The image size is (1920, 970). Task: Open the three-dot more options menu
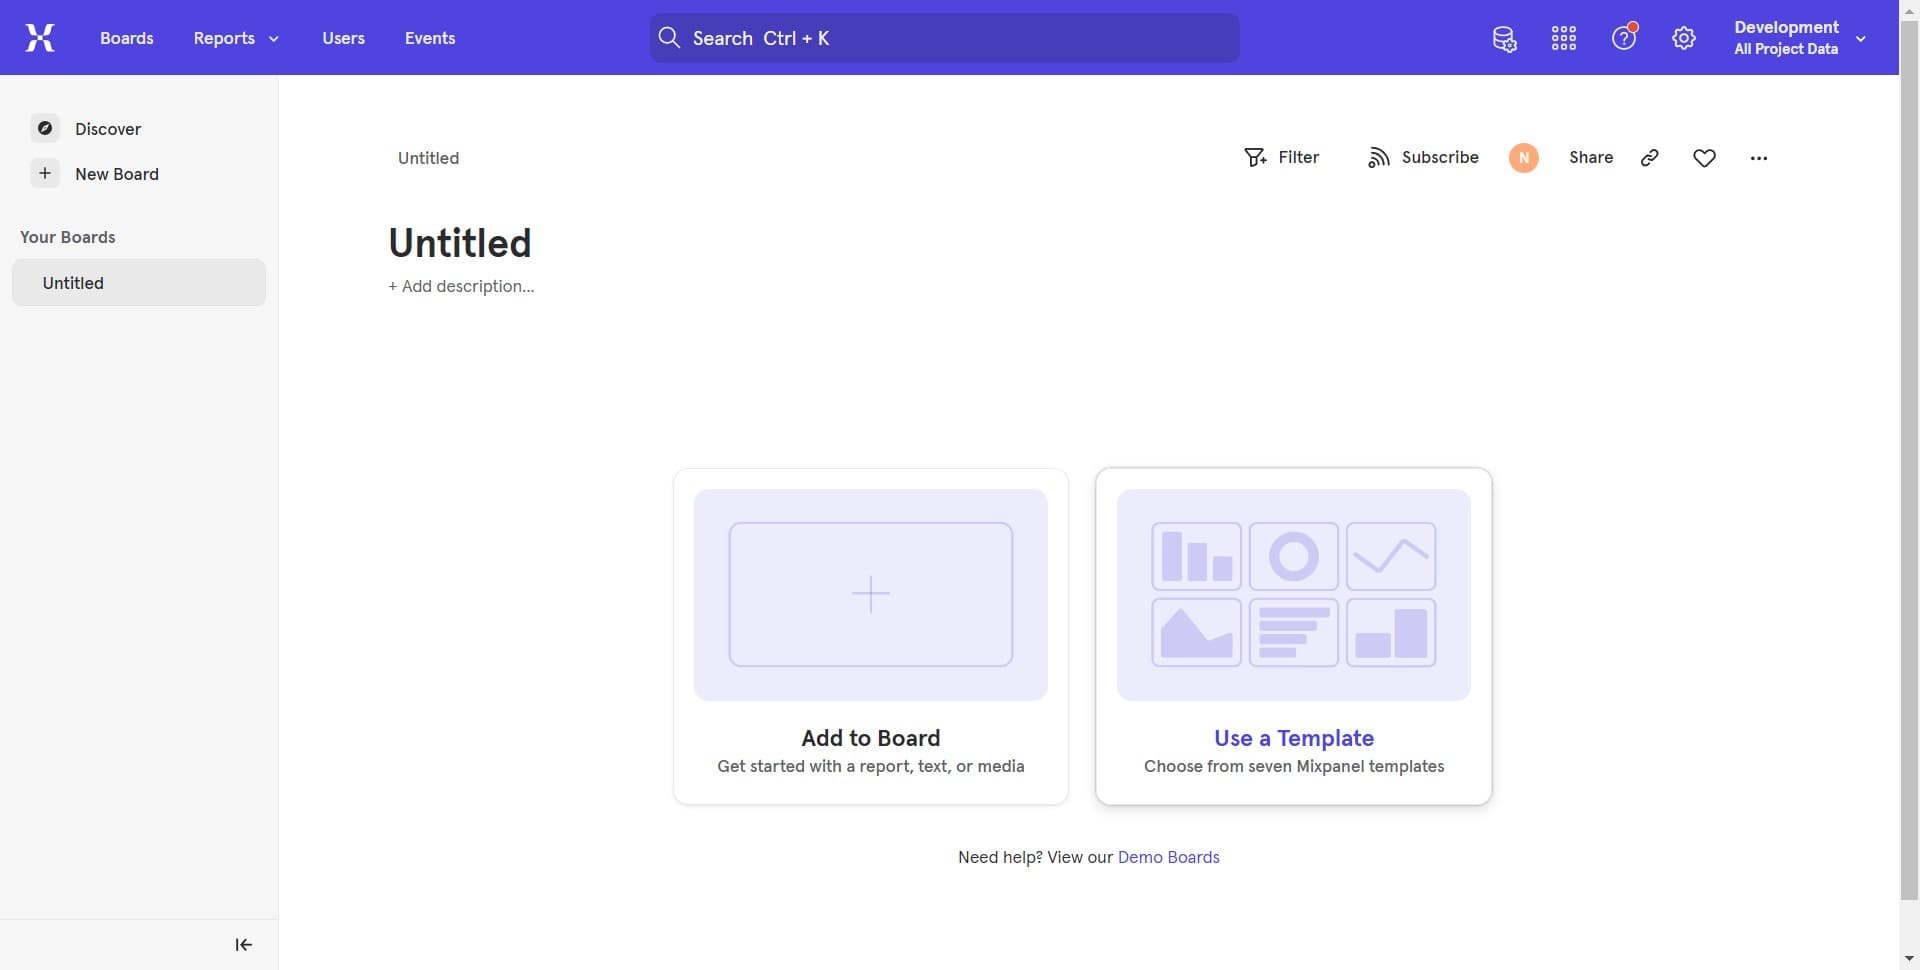(x=1759, y=158)
